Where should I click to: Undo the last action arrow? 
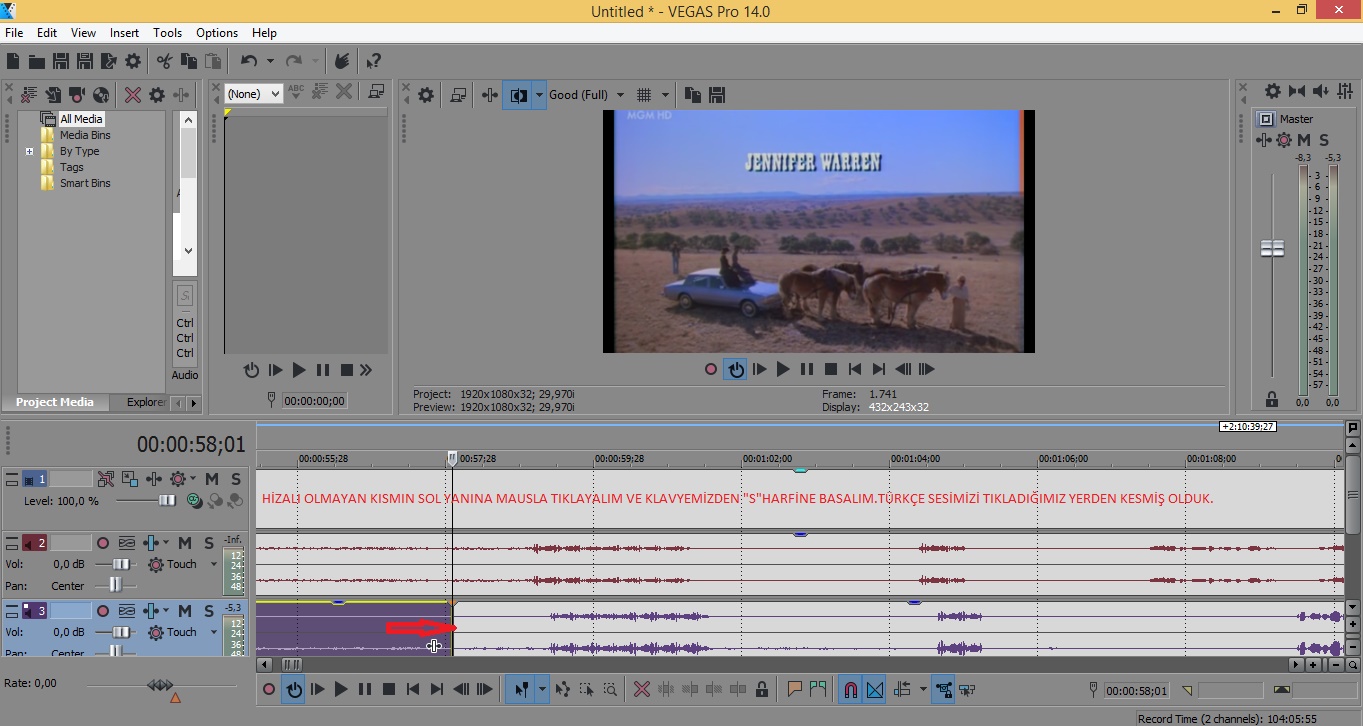[249, 61]
